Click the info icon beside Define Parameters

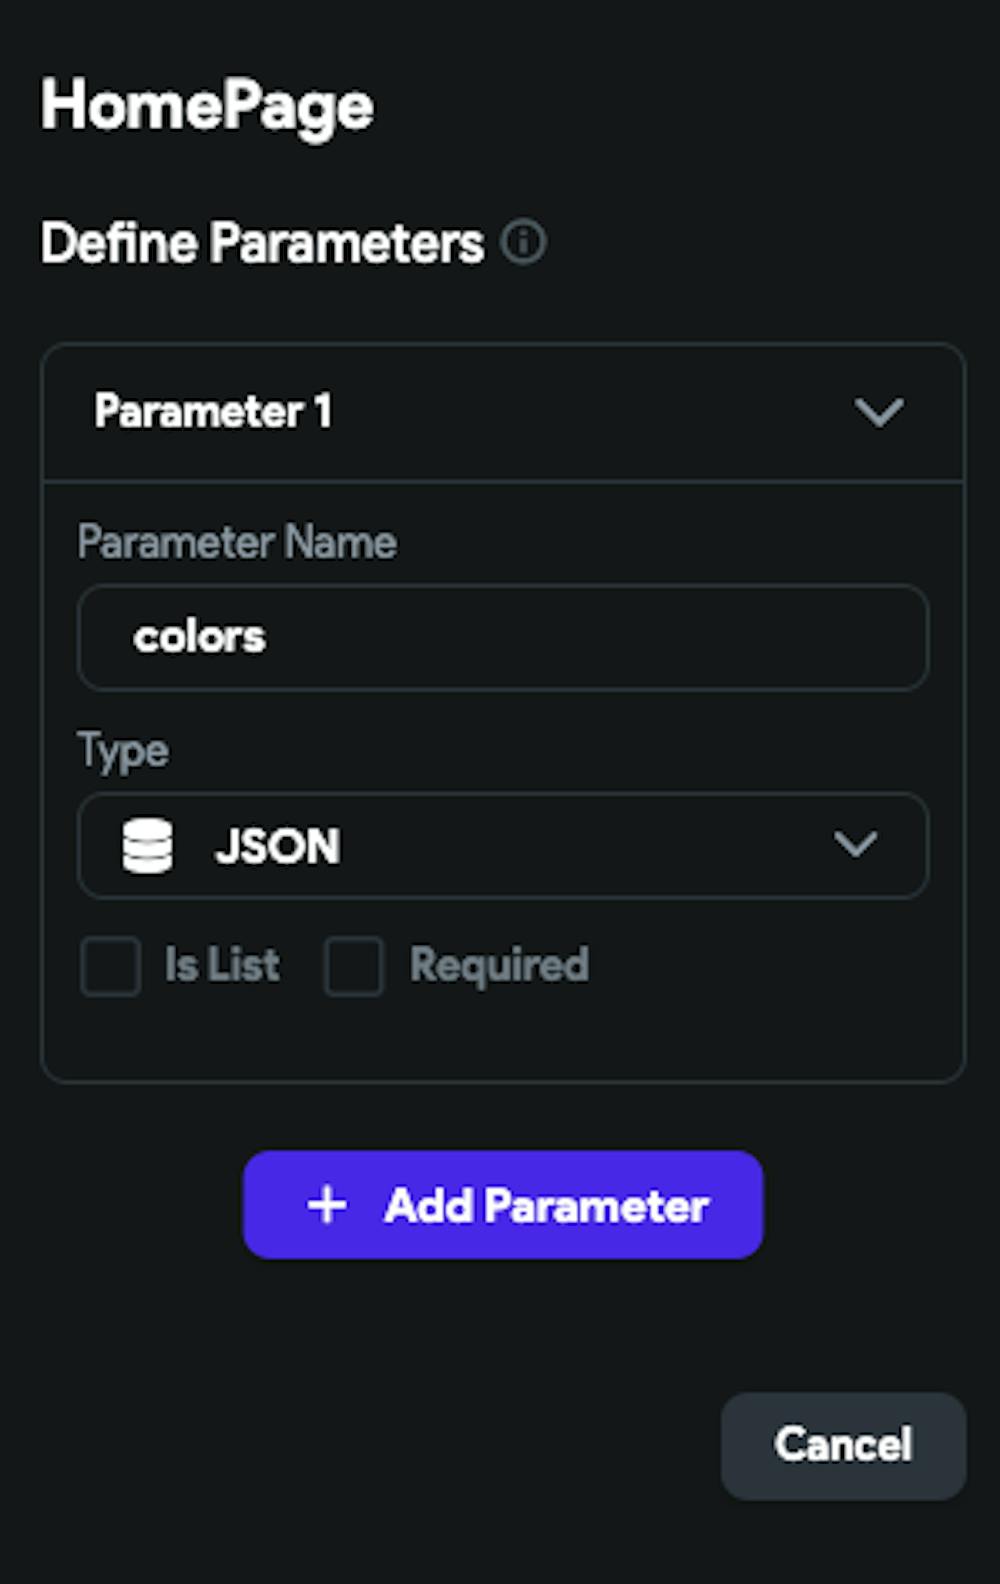coord(523,243)
